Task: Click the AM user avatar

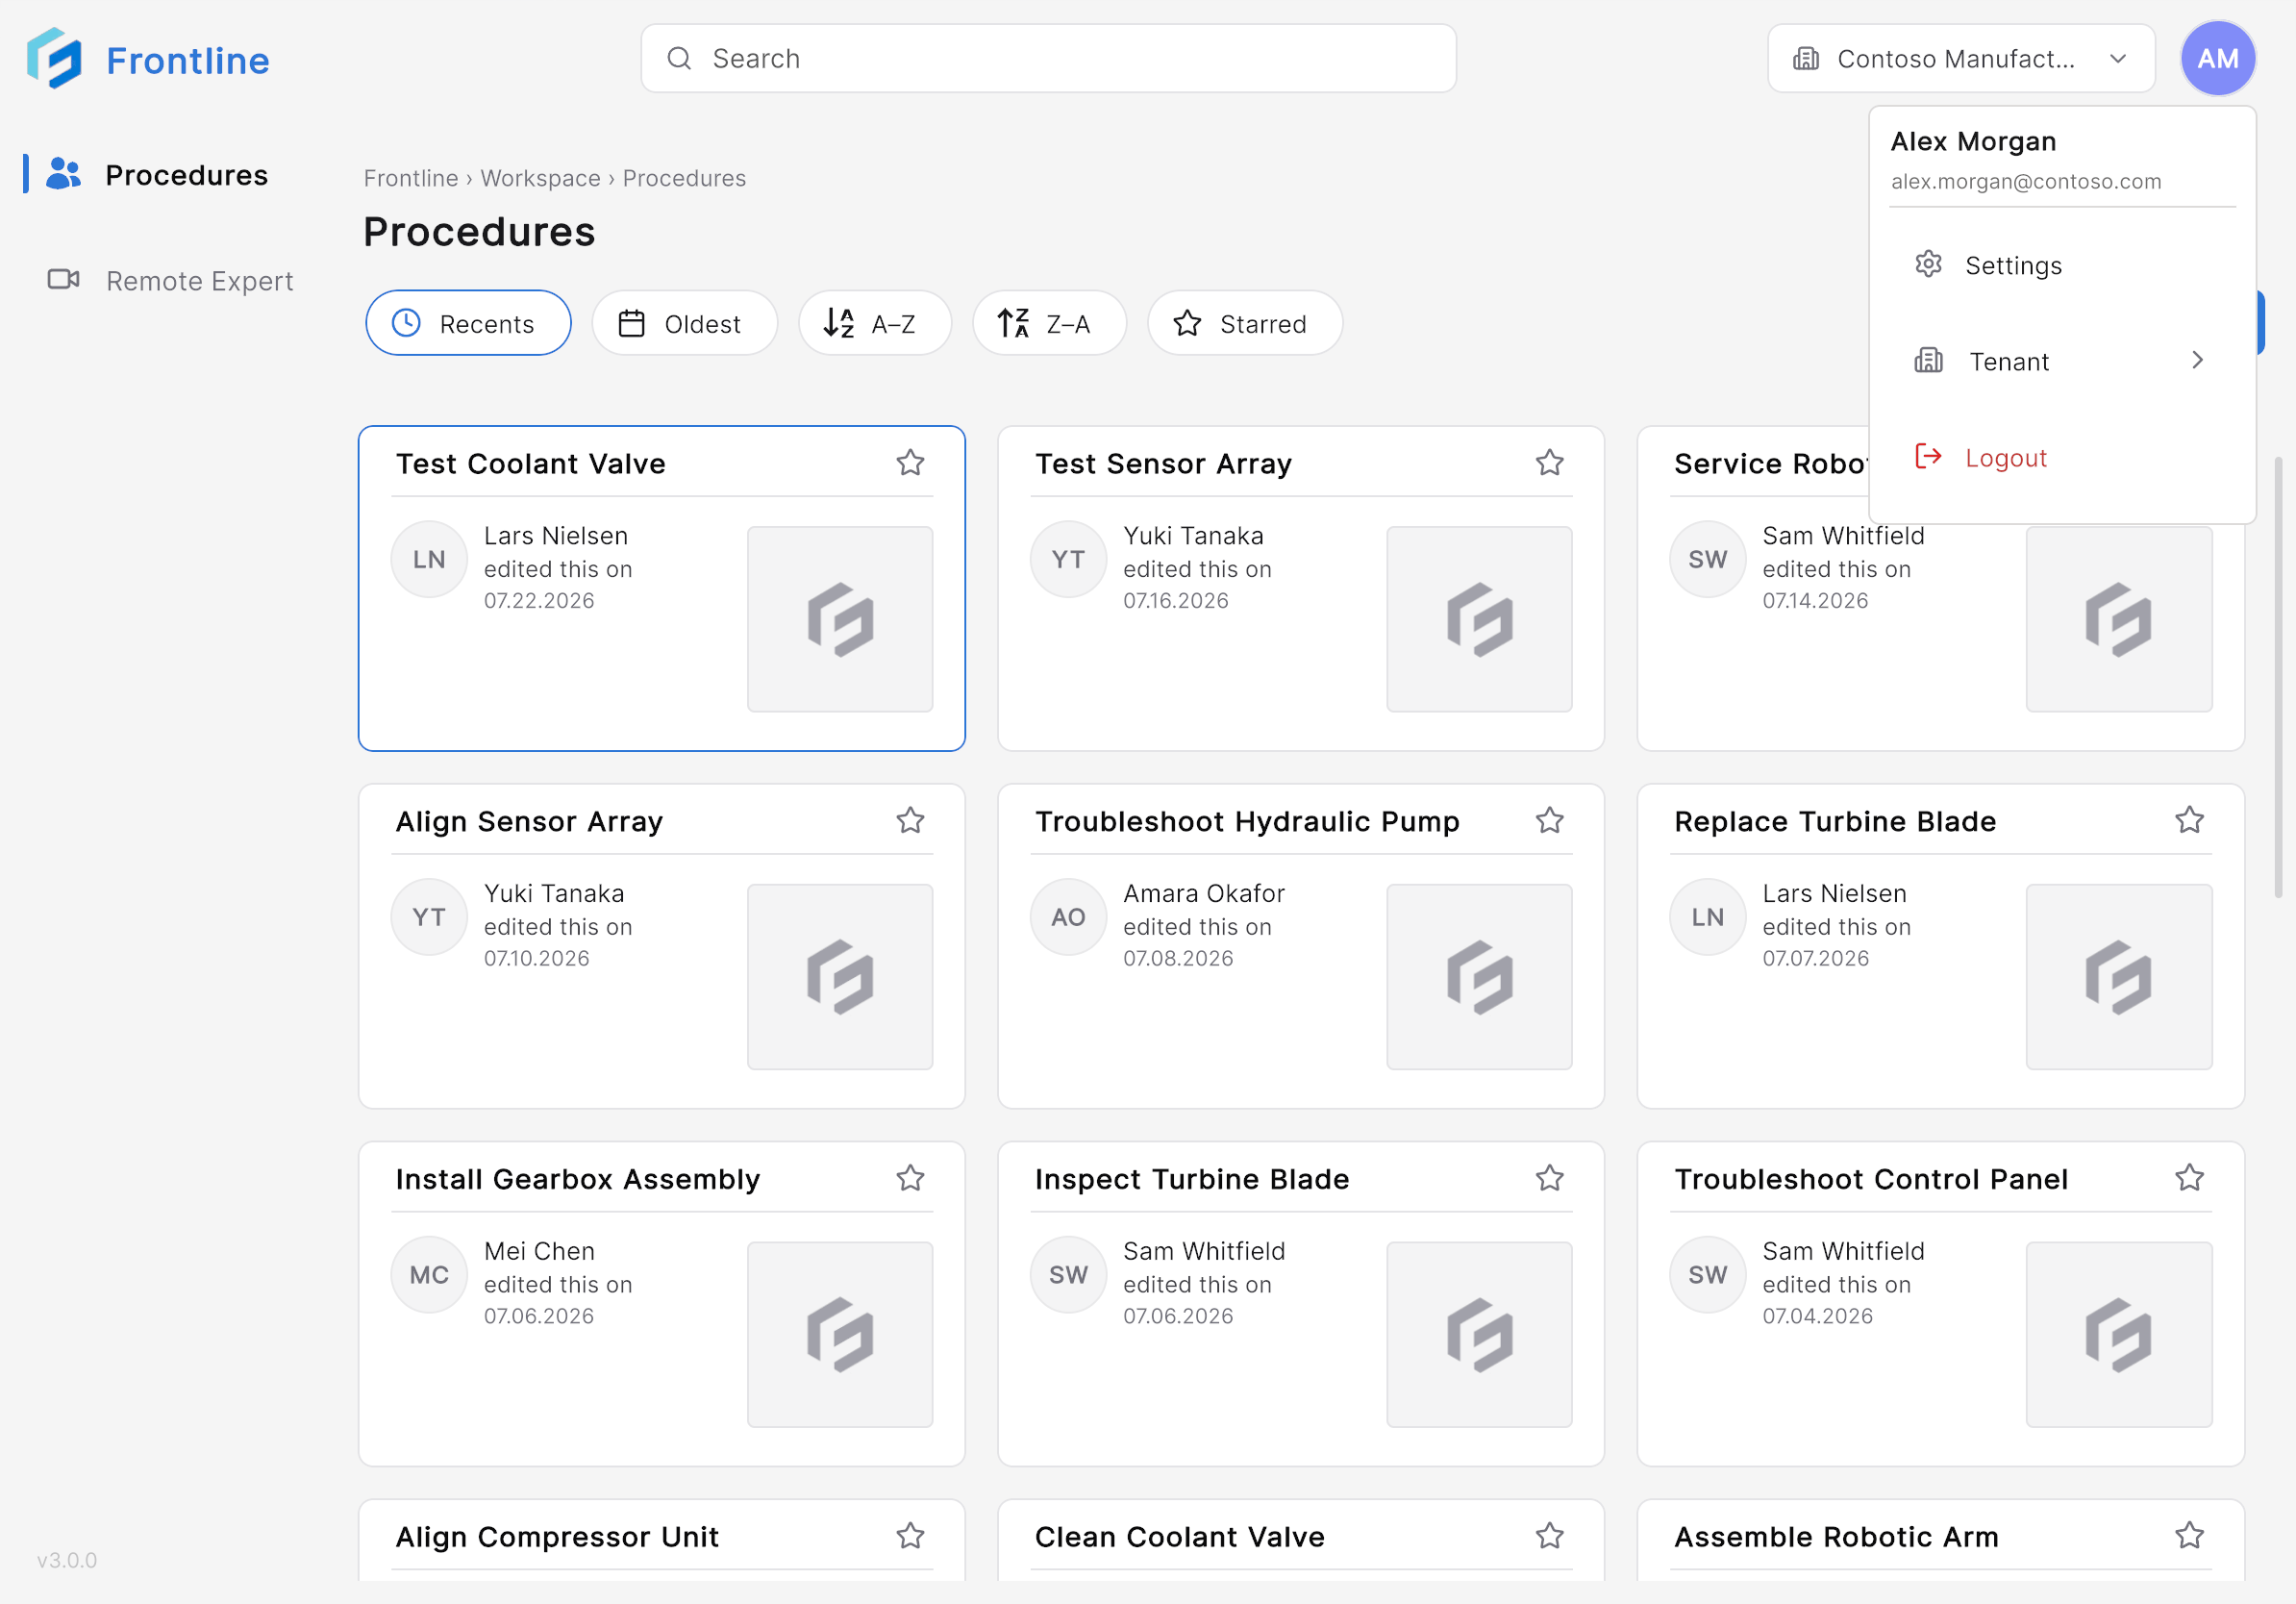Action: coord(2217,58)
